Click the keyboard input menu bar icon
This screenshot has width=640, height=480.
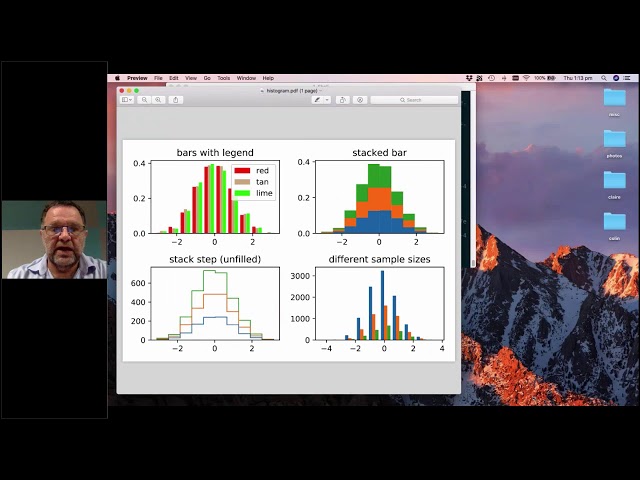click(516, 78)
